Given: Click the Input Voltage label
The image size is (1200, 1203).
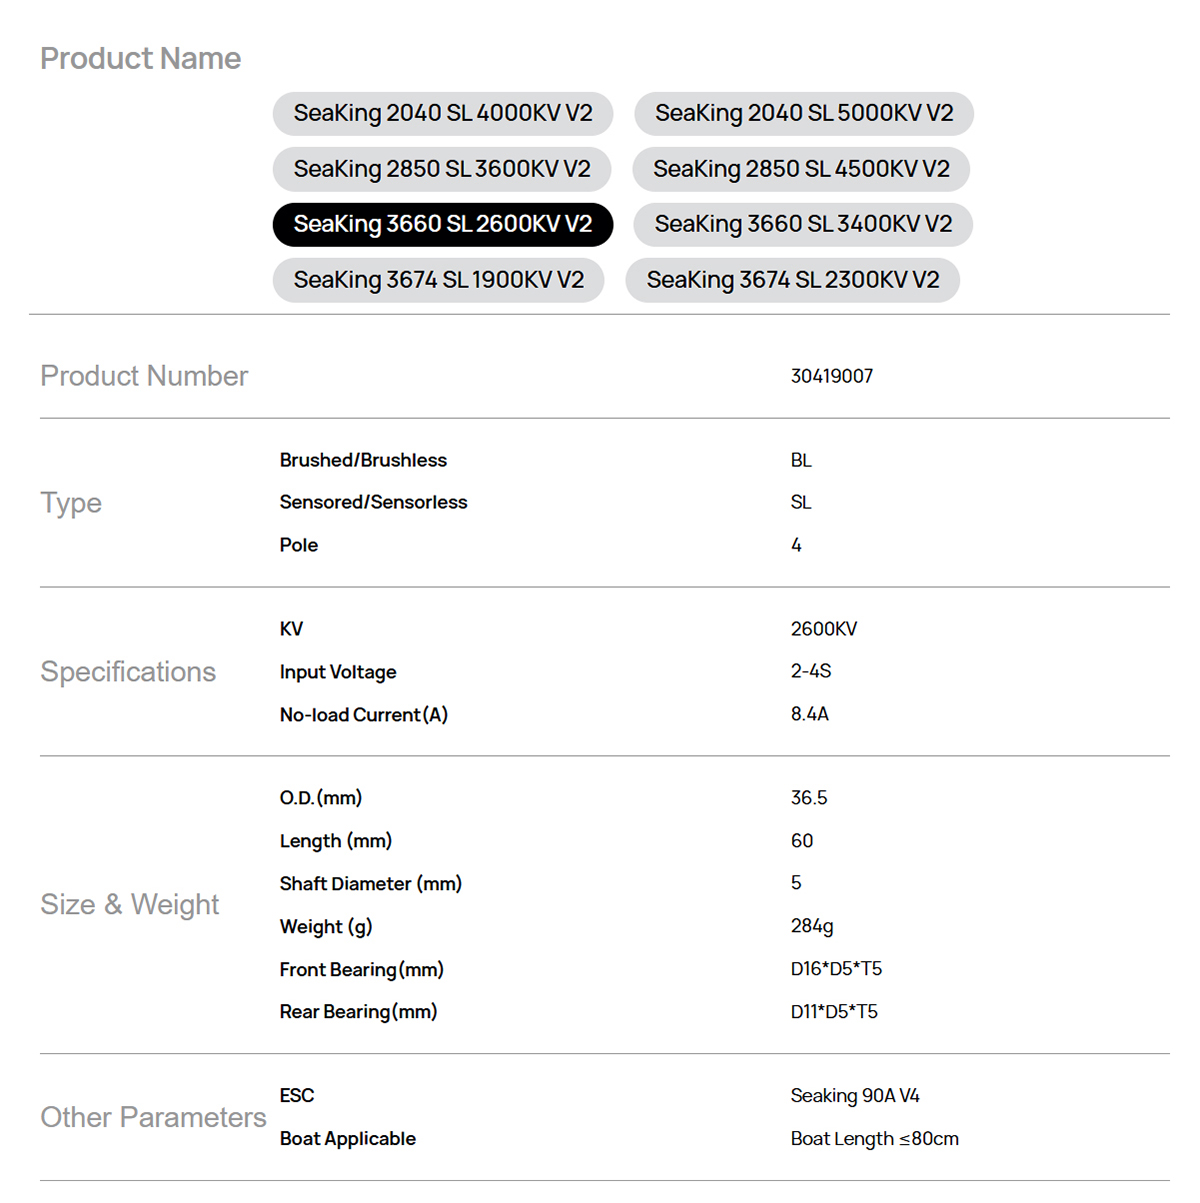Looking at the screenshot, I should (x=338, y=672).
